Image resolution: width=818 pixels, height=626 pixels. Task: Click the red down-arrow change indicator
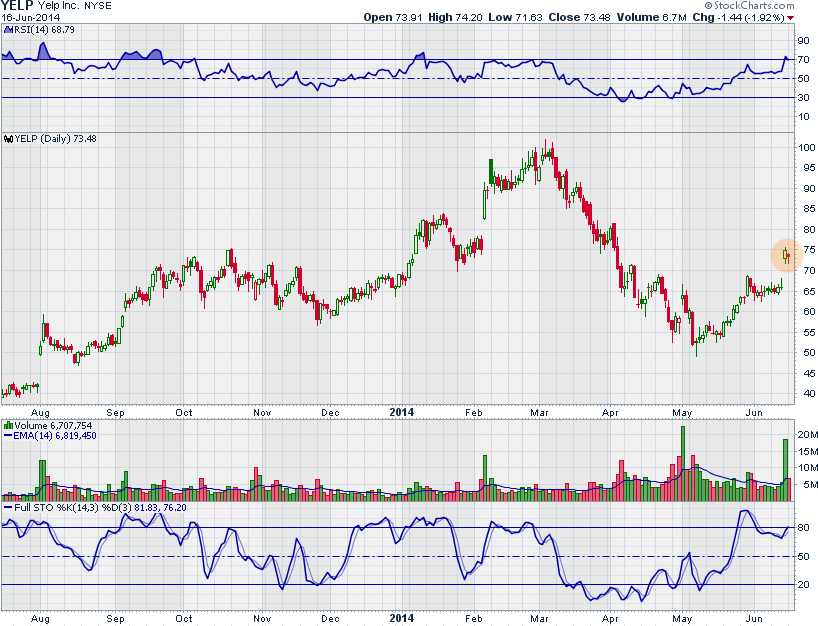791,18
